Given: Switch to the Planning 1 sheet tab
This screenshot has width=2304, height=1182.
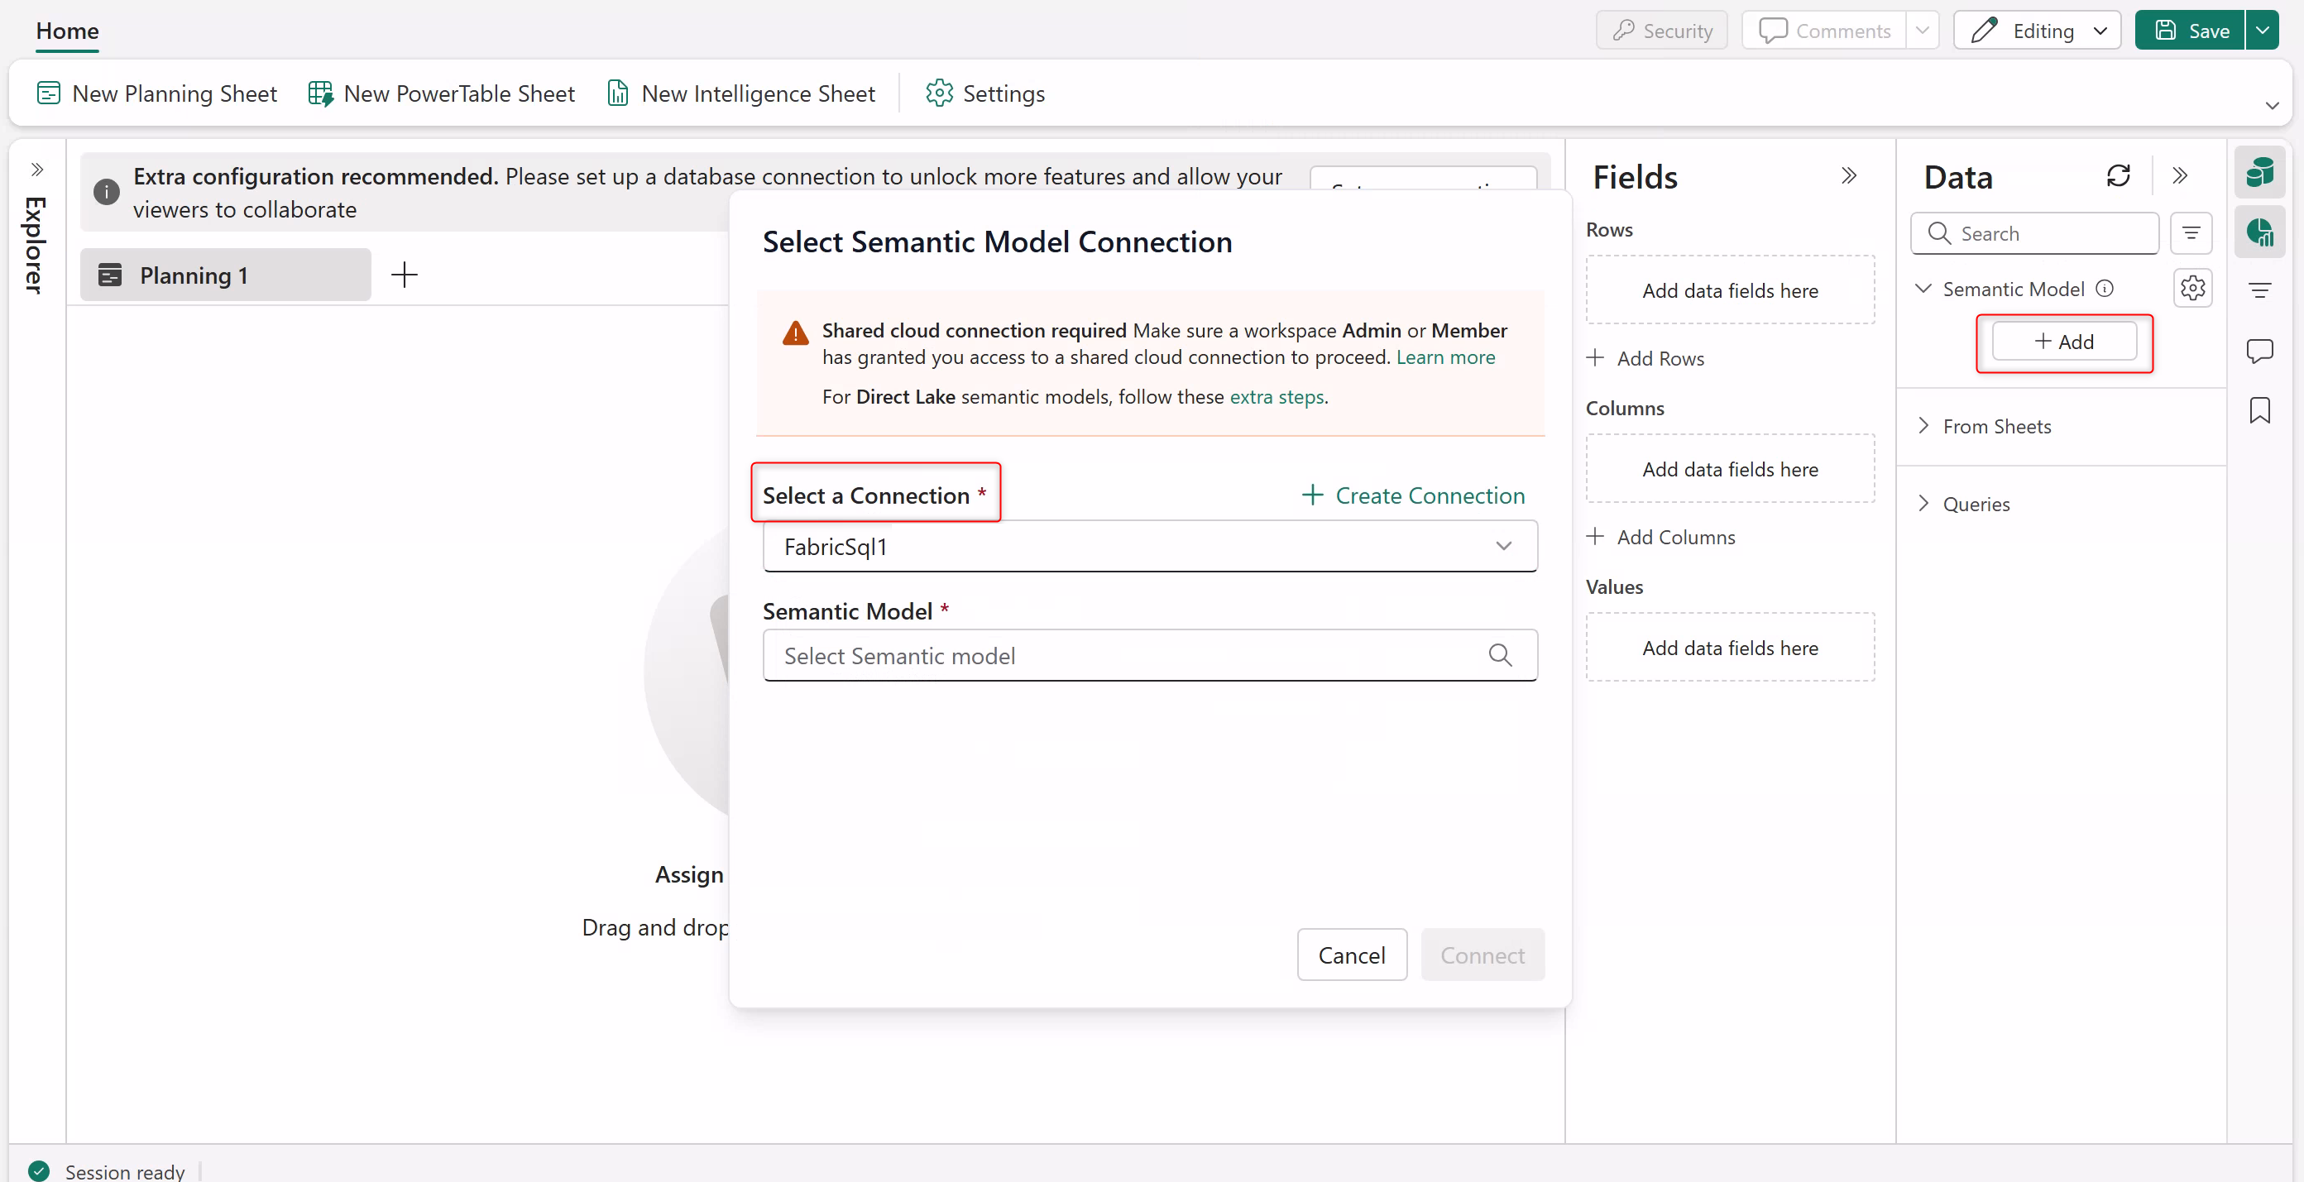Looking at the screenshot, I should point(225,275).
